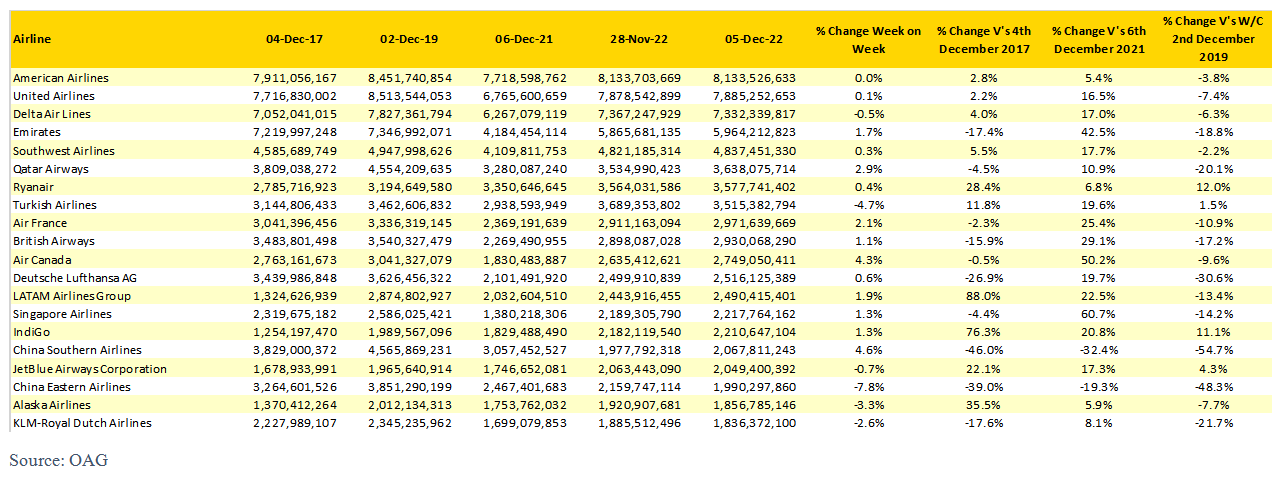Click KLM value 1,836,372,100

755,423
